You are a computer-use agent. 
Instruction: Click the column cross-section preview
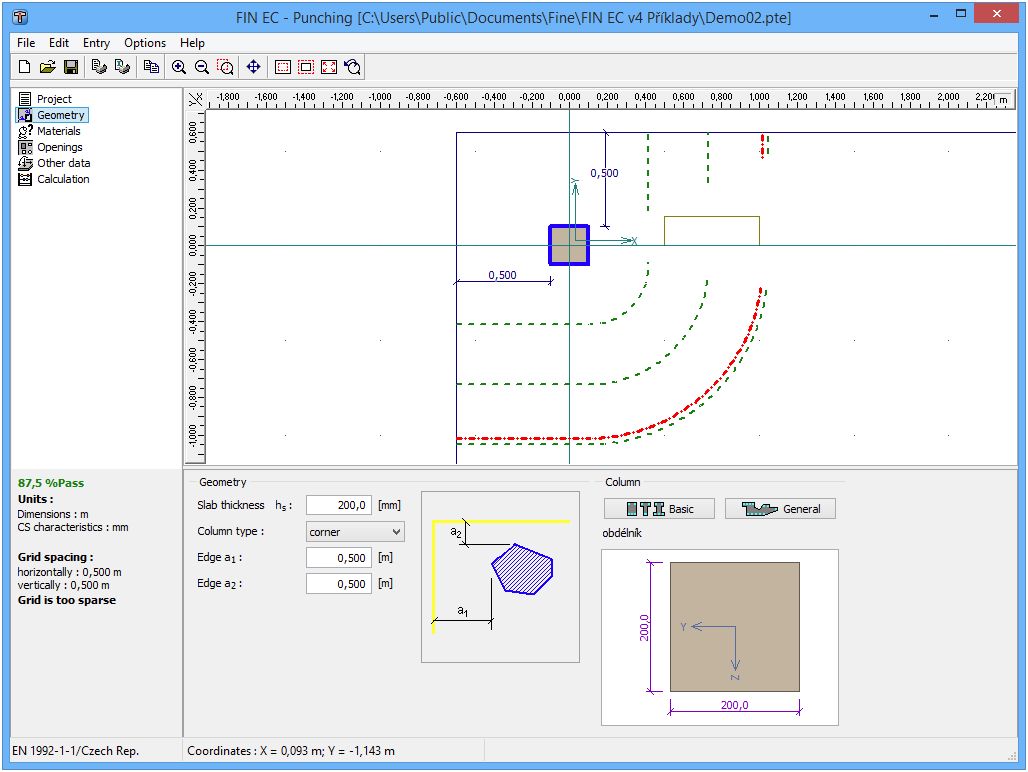720,638
